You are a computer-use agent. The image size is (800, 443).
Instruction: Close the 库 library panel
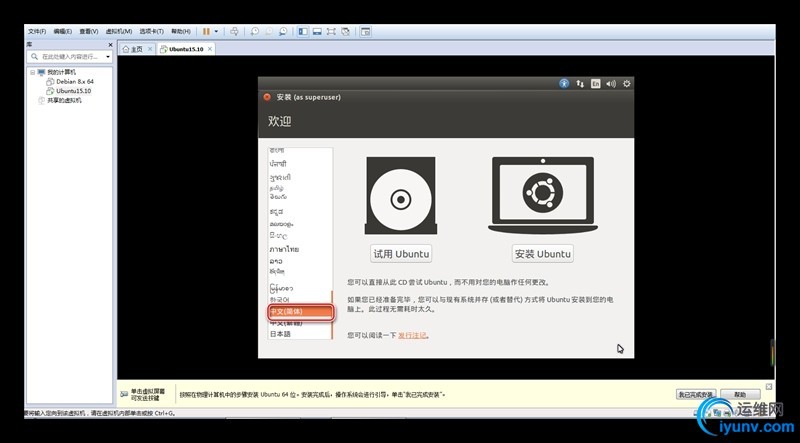110,45
